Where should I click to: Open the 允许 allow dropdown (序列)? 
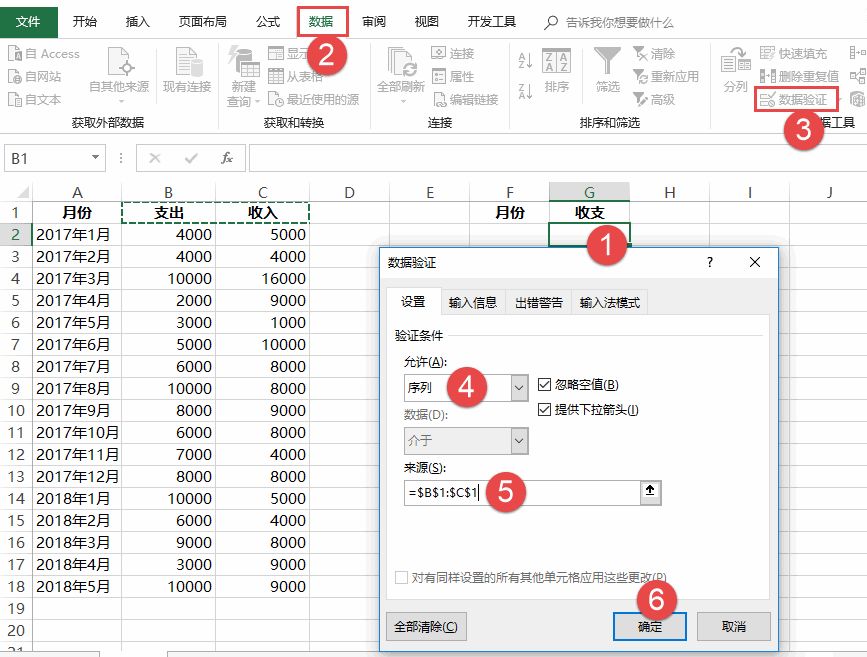[519, 388]
